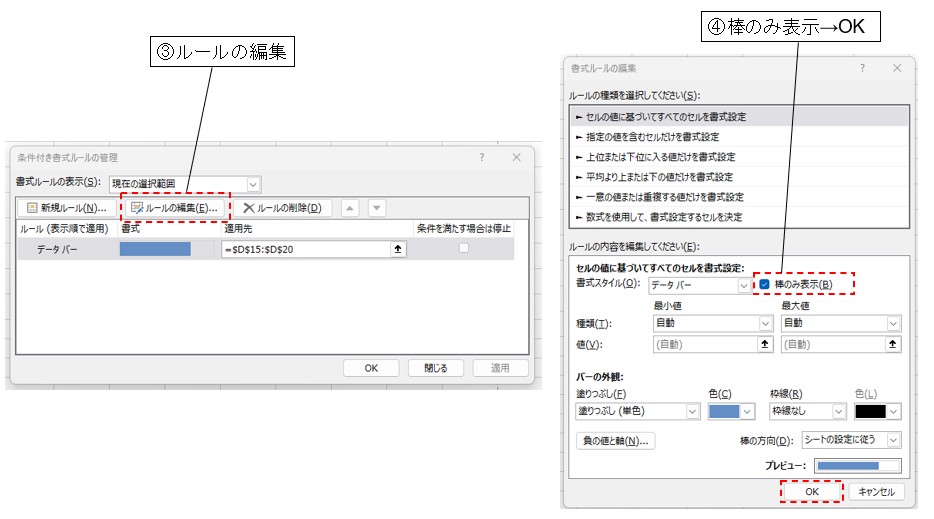Move rule up with the up arrow
This screenshot has height=519, width=934.
[x=349, y=208]
